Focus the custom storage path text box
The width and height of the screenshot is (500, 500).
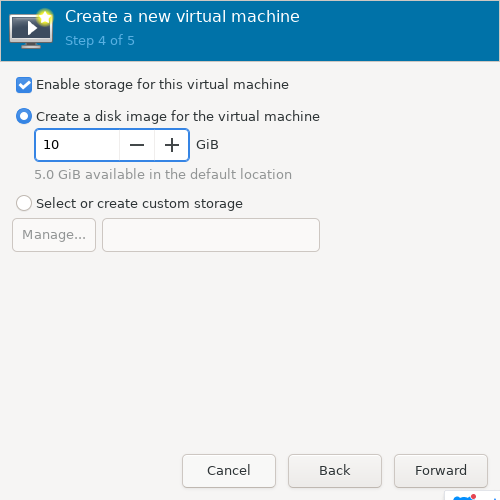point(211,235)
